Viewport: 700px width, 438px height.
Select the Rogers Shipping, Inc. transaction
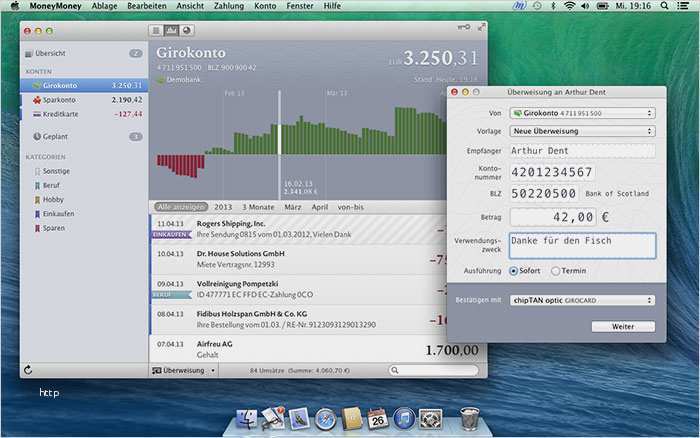(298, 229)
